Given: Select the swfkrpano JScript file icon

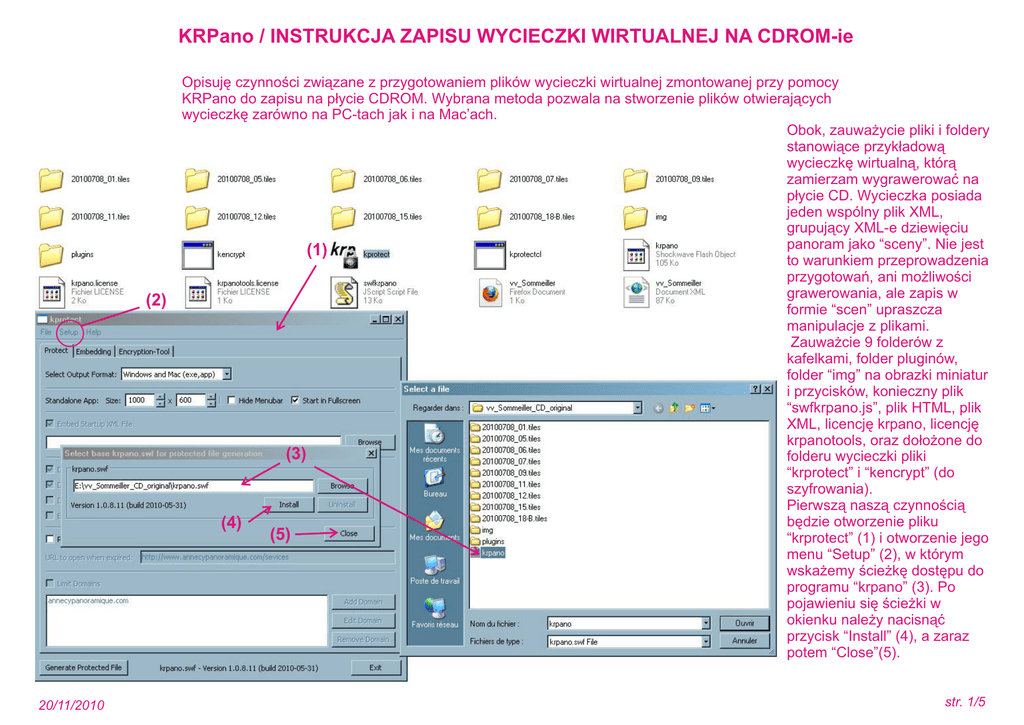Looking at the screenshot, I should (344, 292).
